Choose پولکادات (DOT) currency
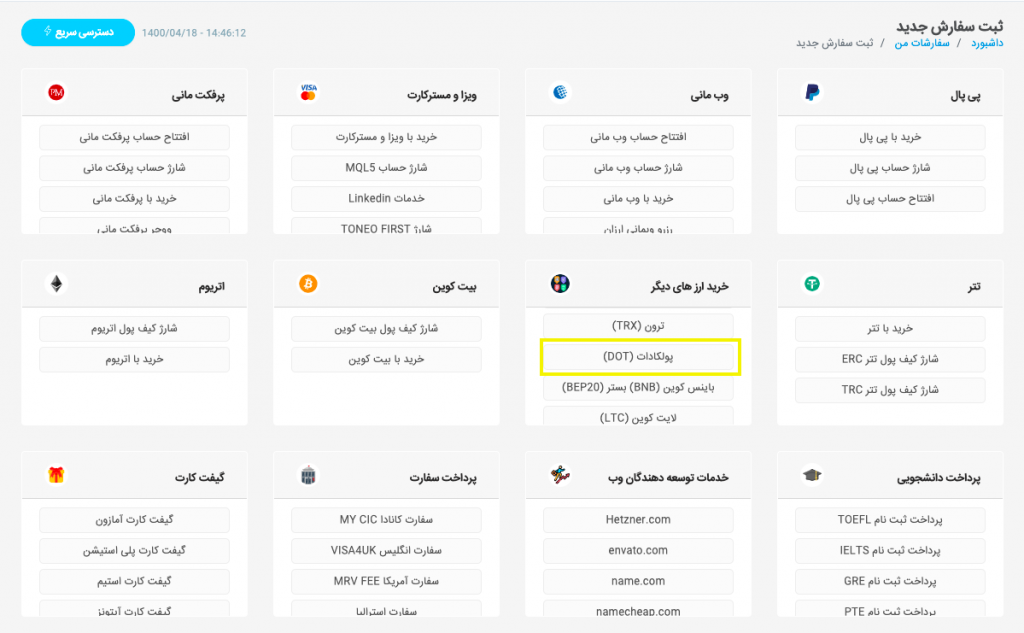This screenshot has height=633, width=1024. click(638, 357)
